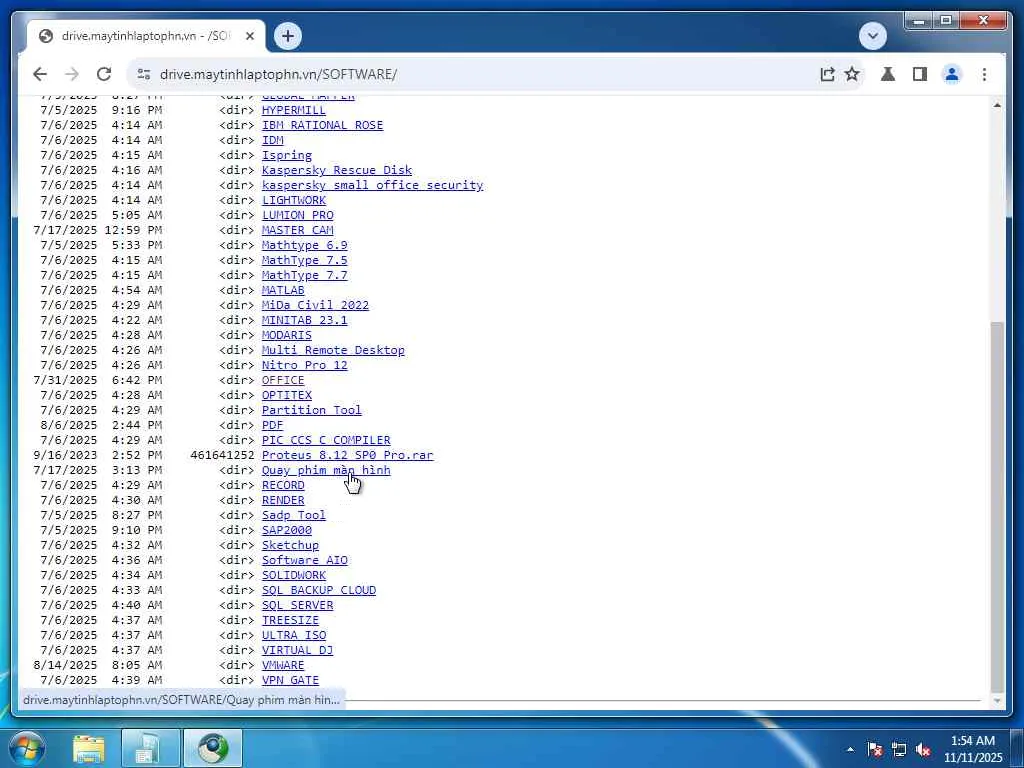Open the MathType 7.7 folder

pyautogui.click(x=304, y=276)
